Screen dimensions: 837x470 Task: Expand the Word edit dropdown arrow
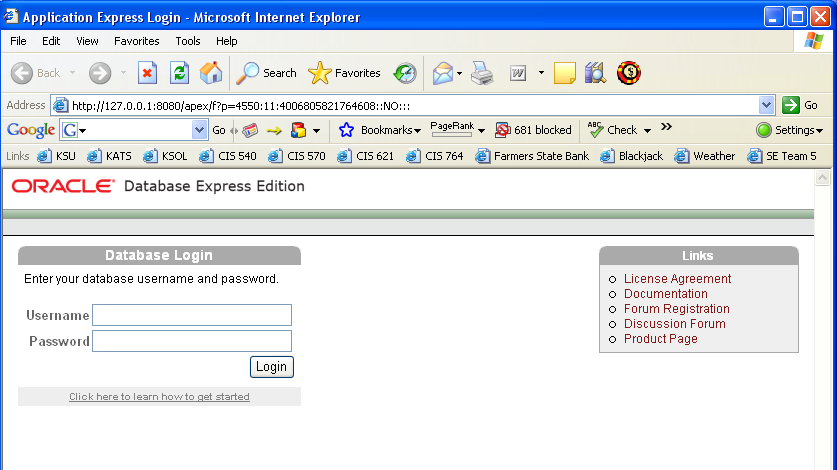[x=541, y=73]
